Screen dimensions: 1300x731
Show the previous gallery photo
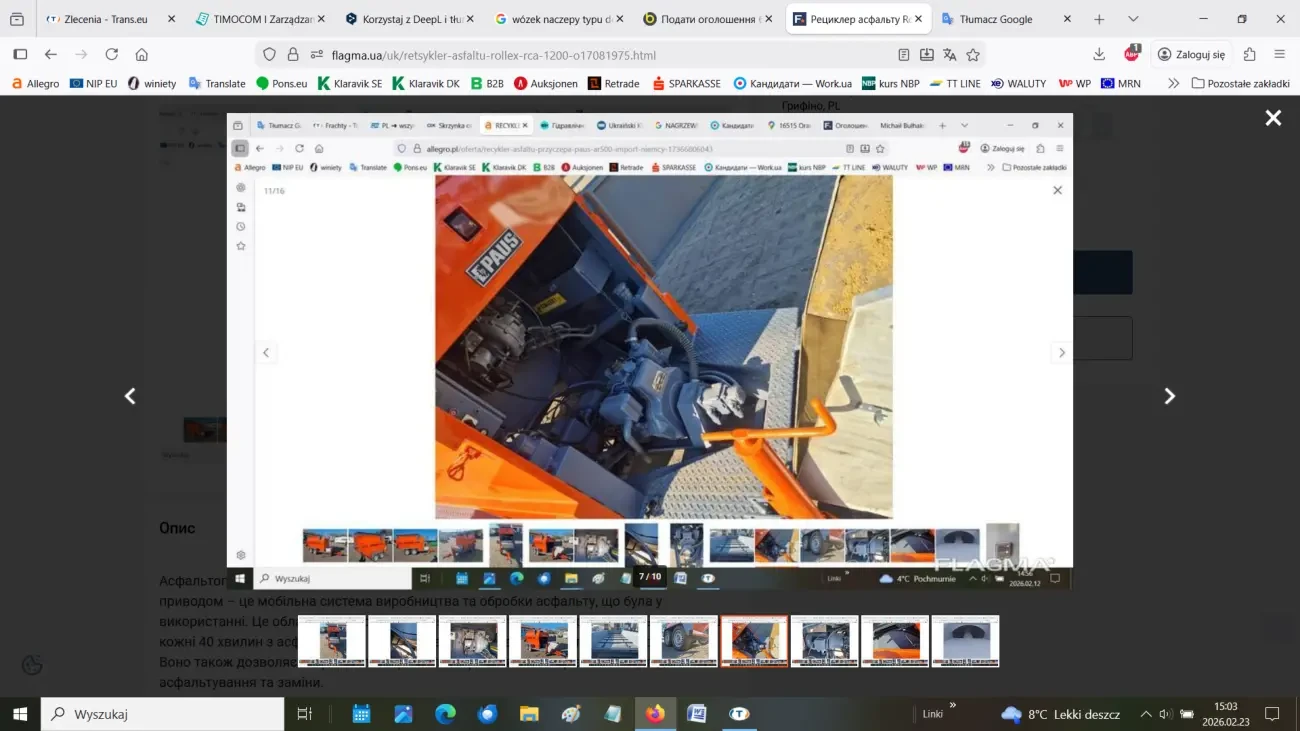point(130,396)
